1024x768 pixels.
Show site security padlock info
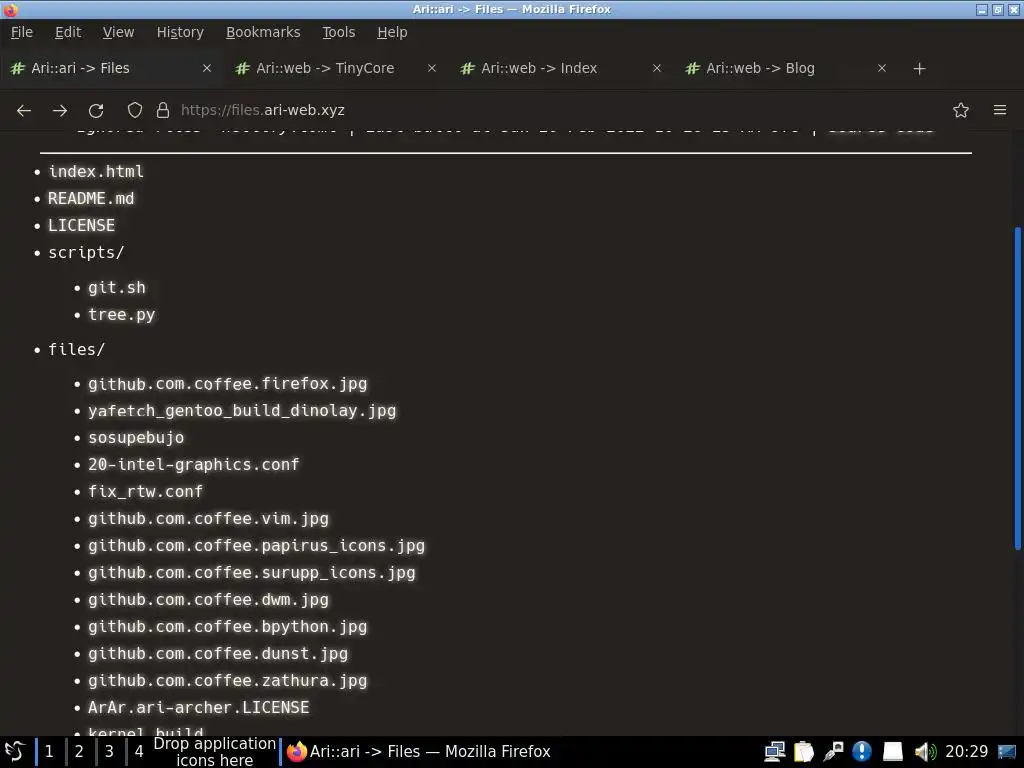(163, 110)
